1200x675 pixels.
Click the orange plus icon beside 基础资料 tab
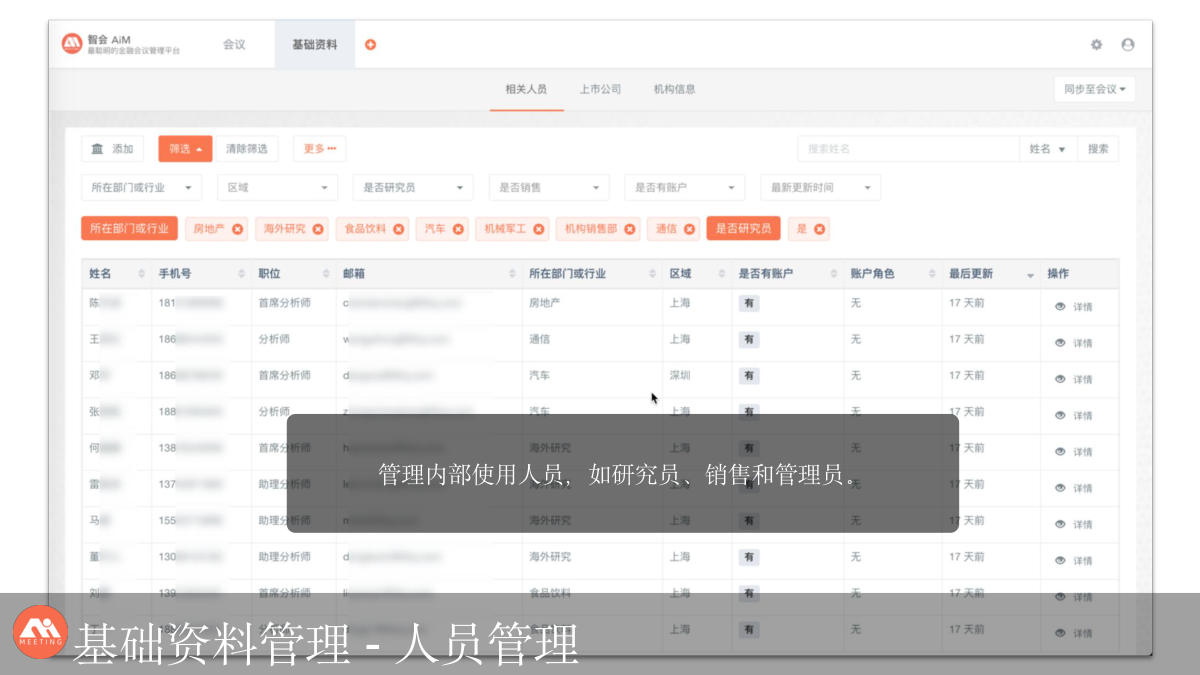pos(370,45)
